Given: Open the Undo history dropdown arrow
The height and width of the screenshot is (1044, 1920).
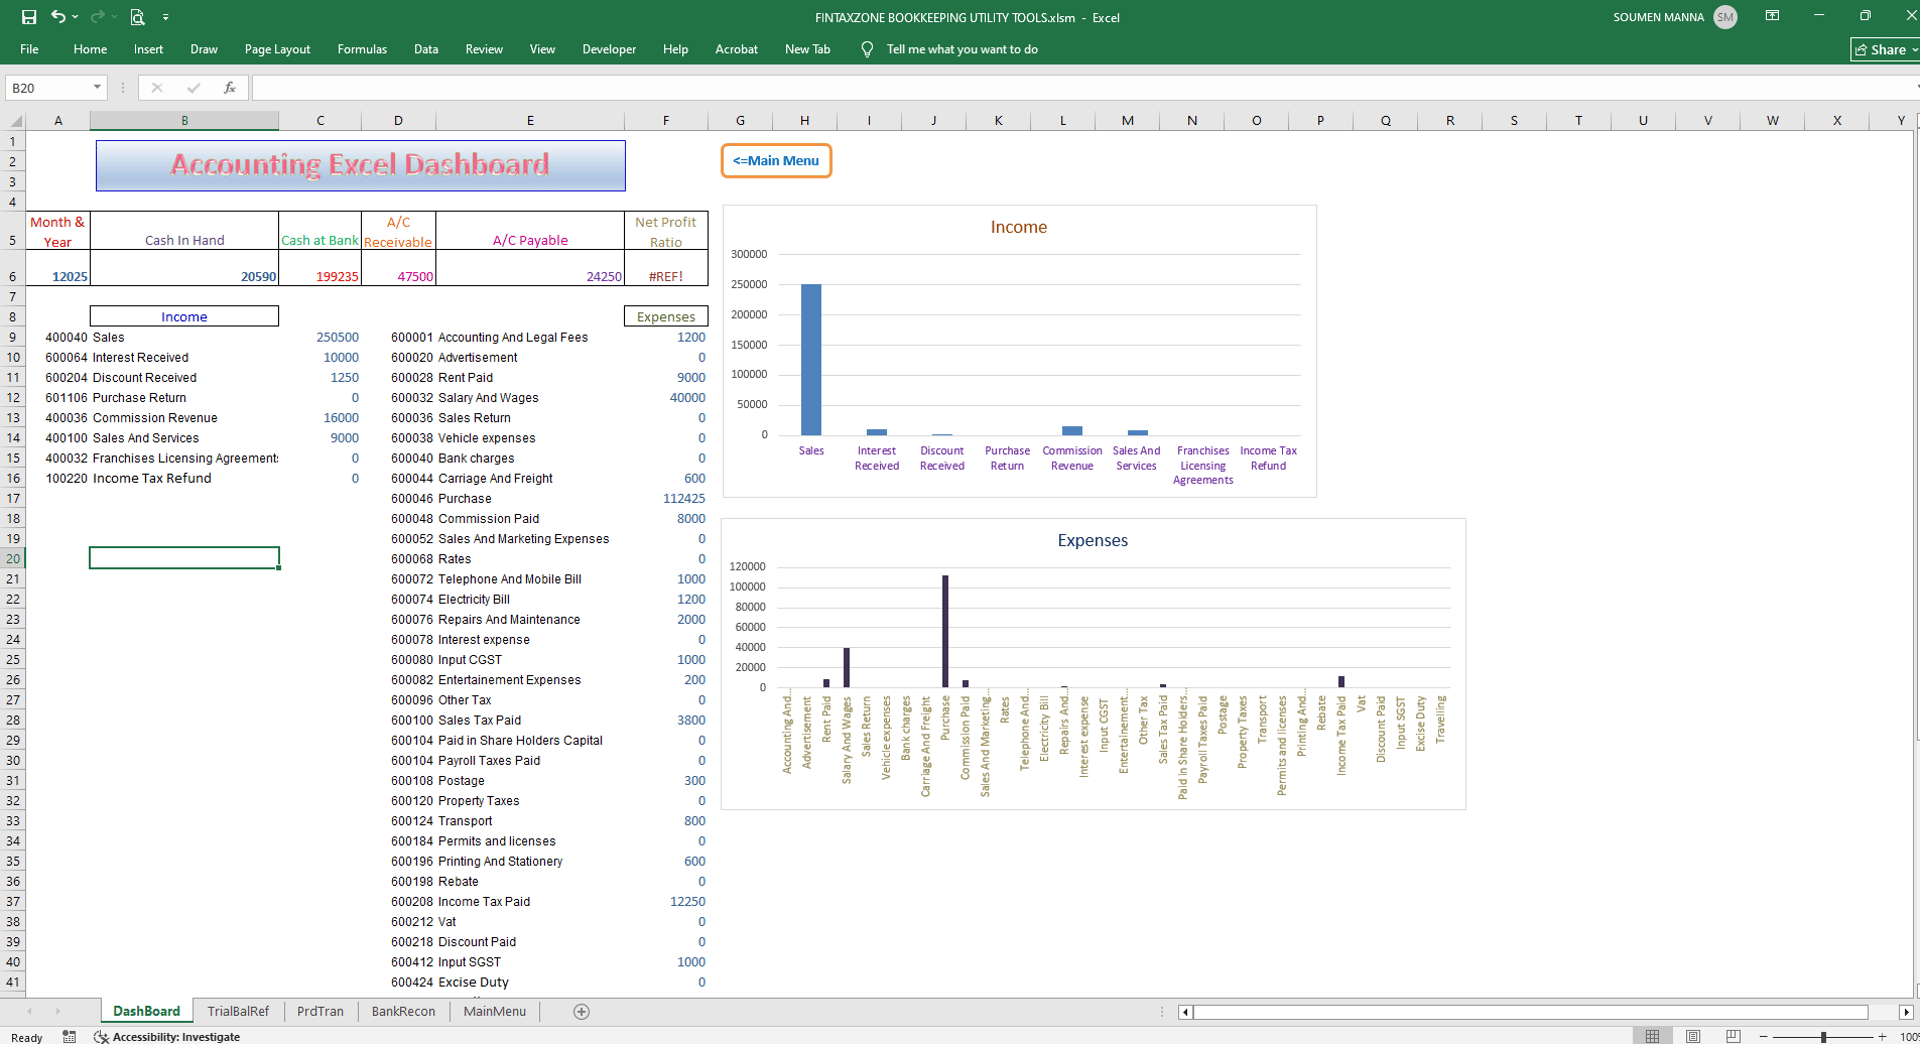Looking at the screenshot, I should (x=76, y=17).
